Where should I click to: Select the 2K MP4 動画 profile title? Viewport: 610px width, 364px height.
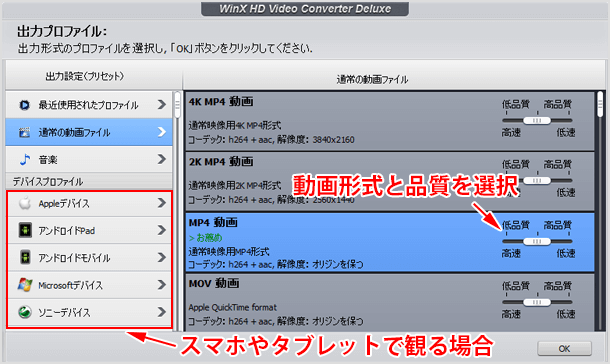[221, 161]
